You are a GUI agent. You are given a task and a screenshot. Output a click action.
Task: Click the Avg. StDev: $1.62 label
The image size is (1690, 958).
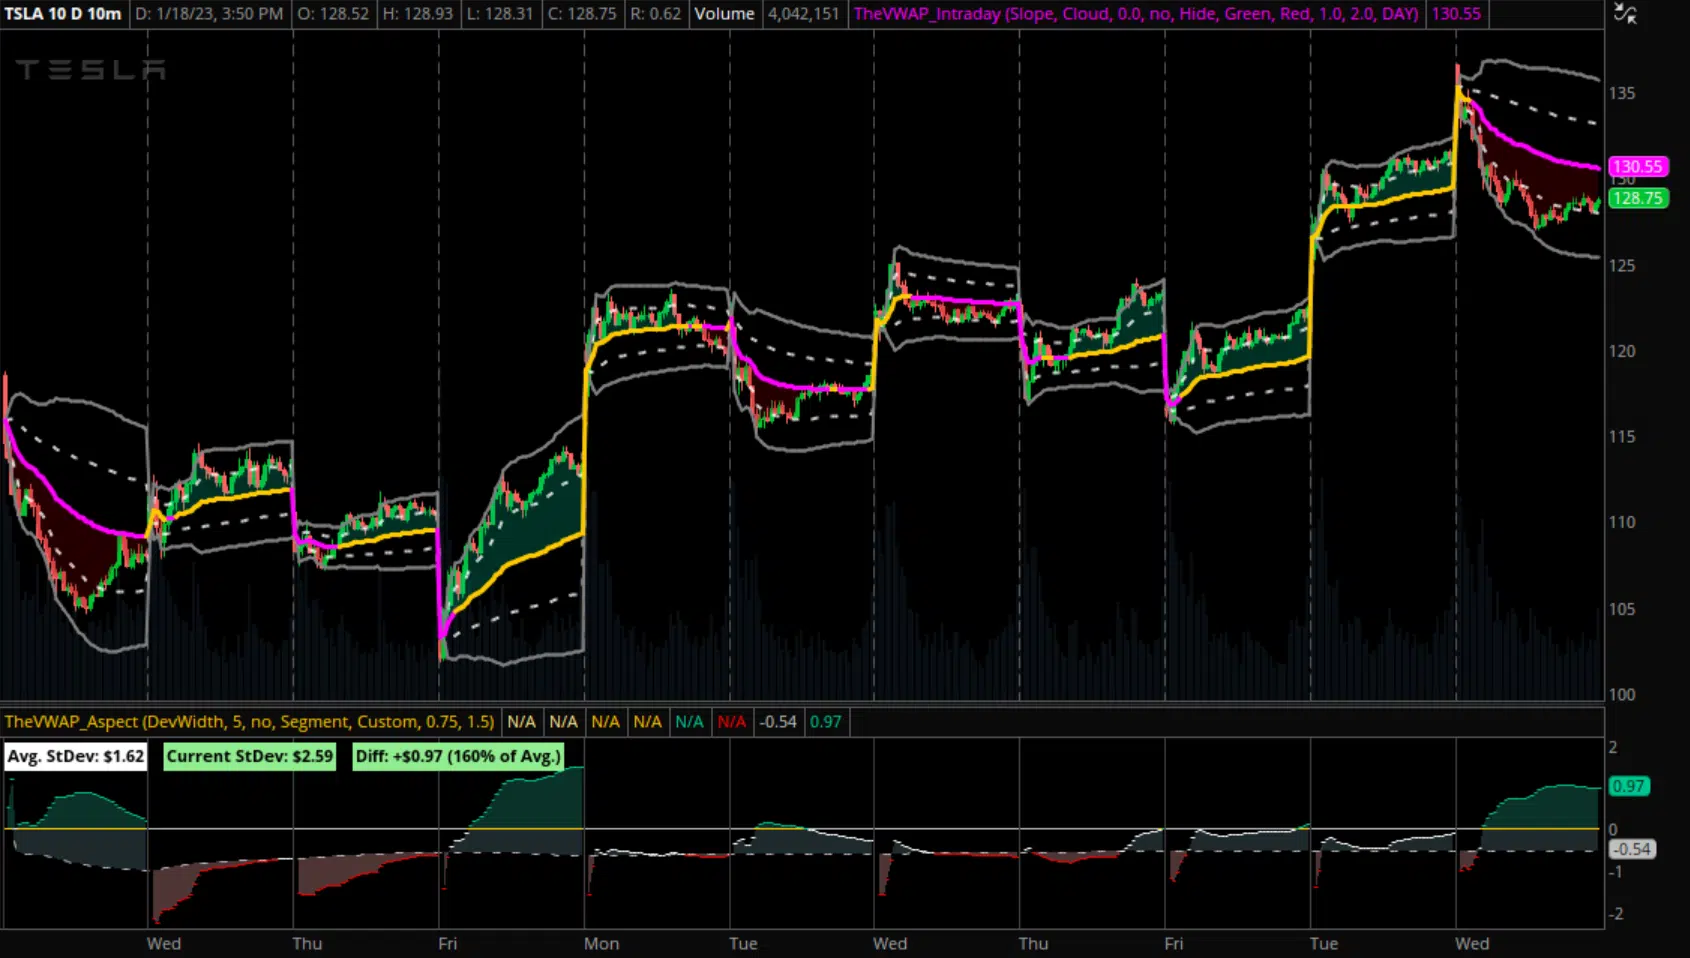coord(76,756)
